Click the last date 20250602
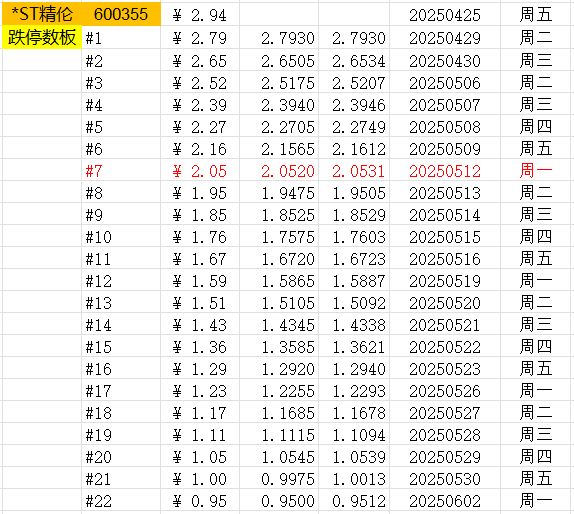Viewport: 574px width, 514px height. [x=445, y=501]
